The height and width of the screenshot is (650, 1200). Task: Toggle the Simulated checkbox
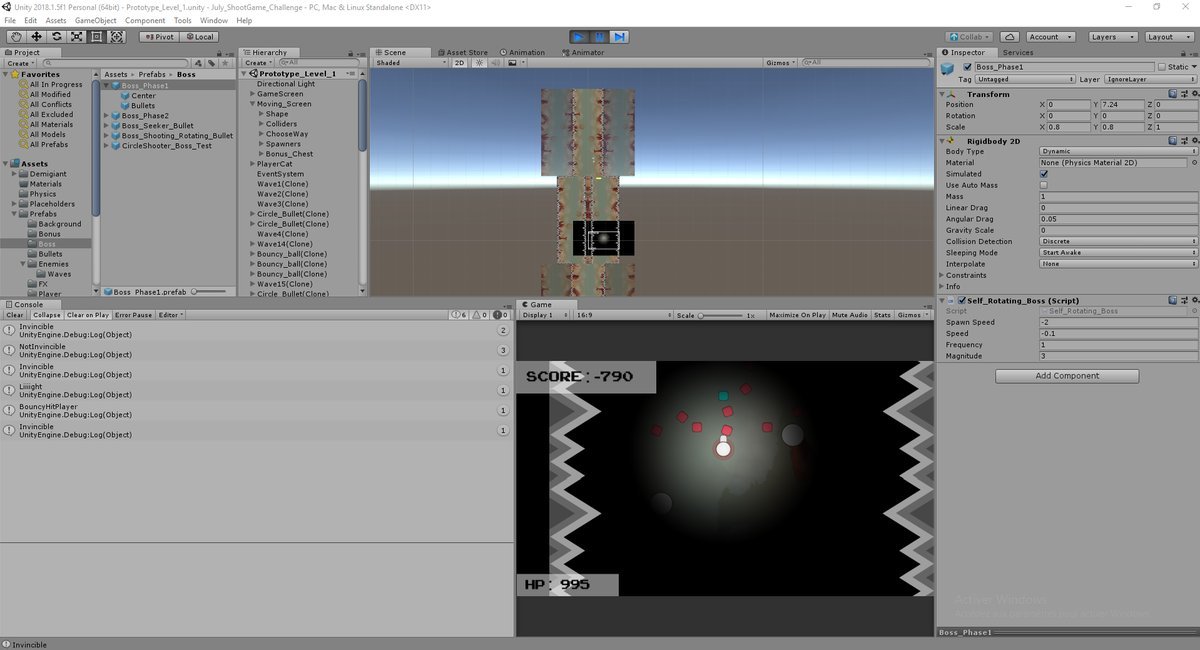[1044, 174]
